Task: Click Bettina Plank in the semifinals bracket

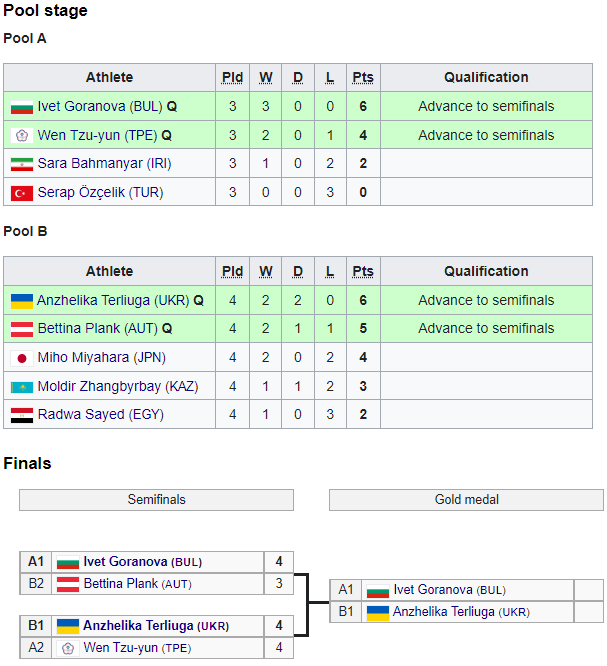Action: pyautogui.click(x=118, y=584)
